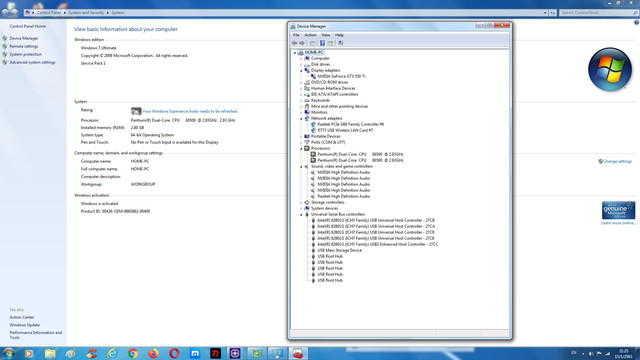Collapse the Processors category
The width and height of the screenshot is (640, 360).
[301, 149]
